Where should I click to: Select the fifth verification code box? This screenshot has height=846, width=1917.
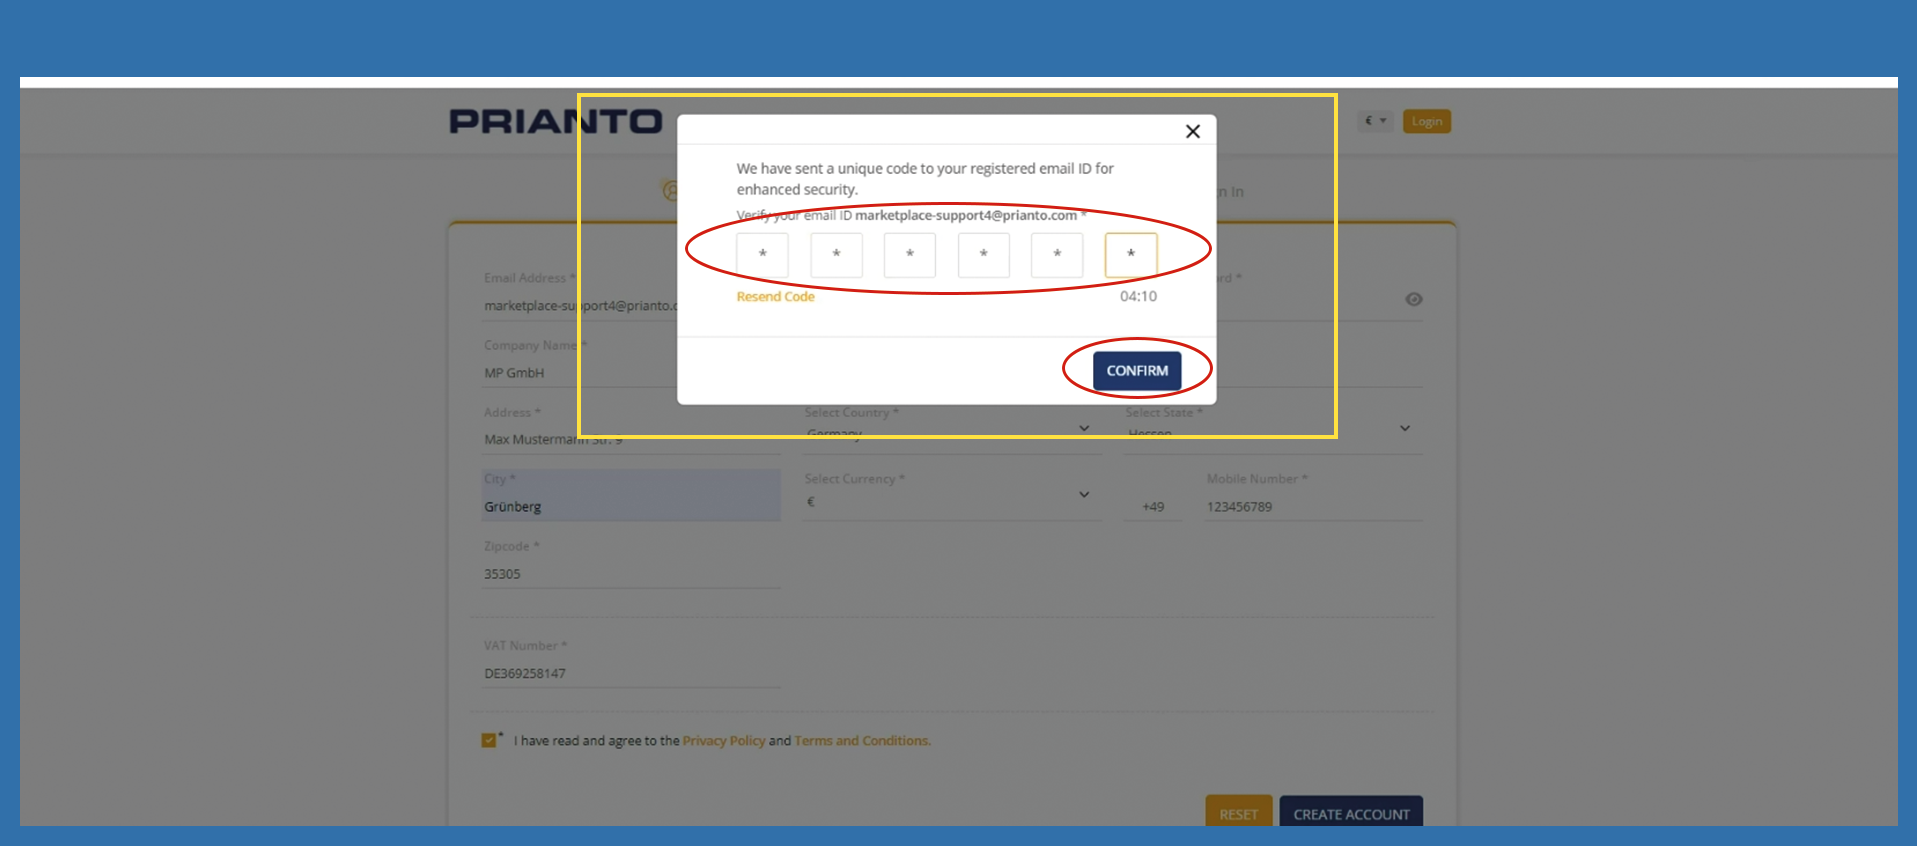coord(1057,255)
